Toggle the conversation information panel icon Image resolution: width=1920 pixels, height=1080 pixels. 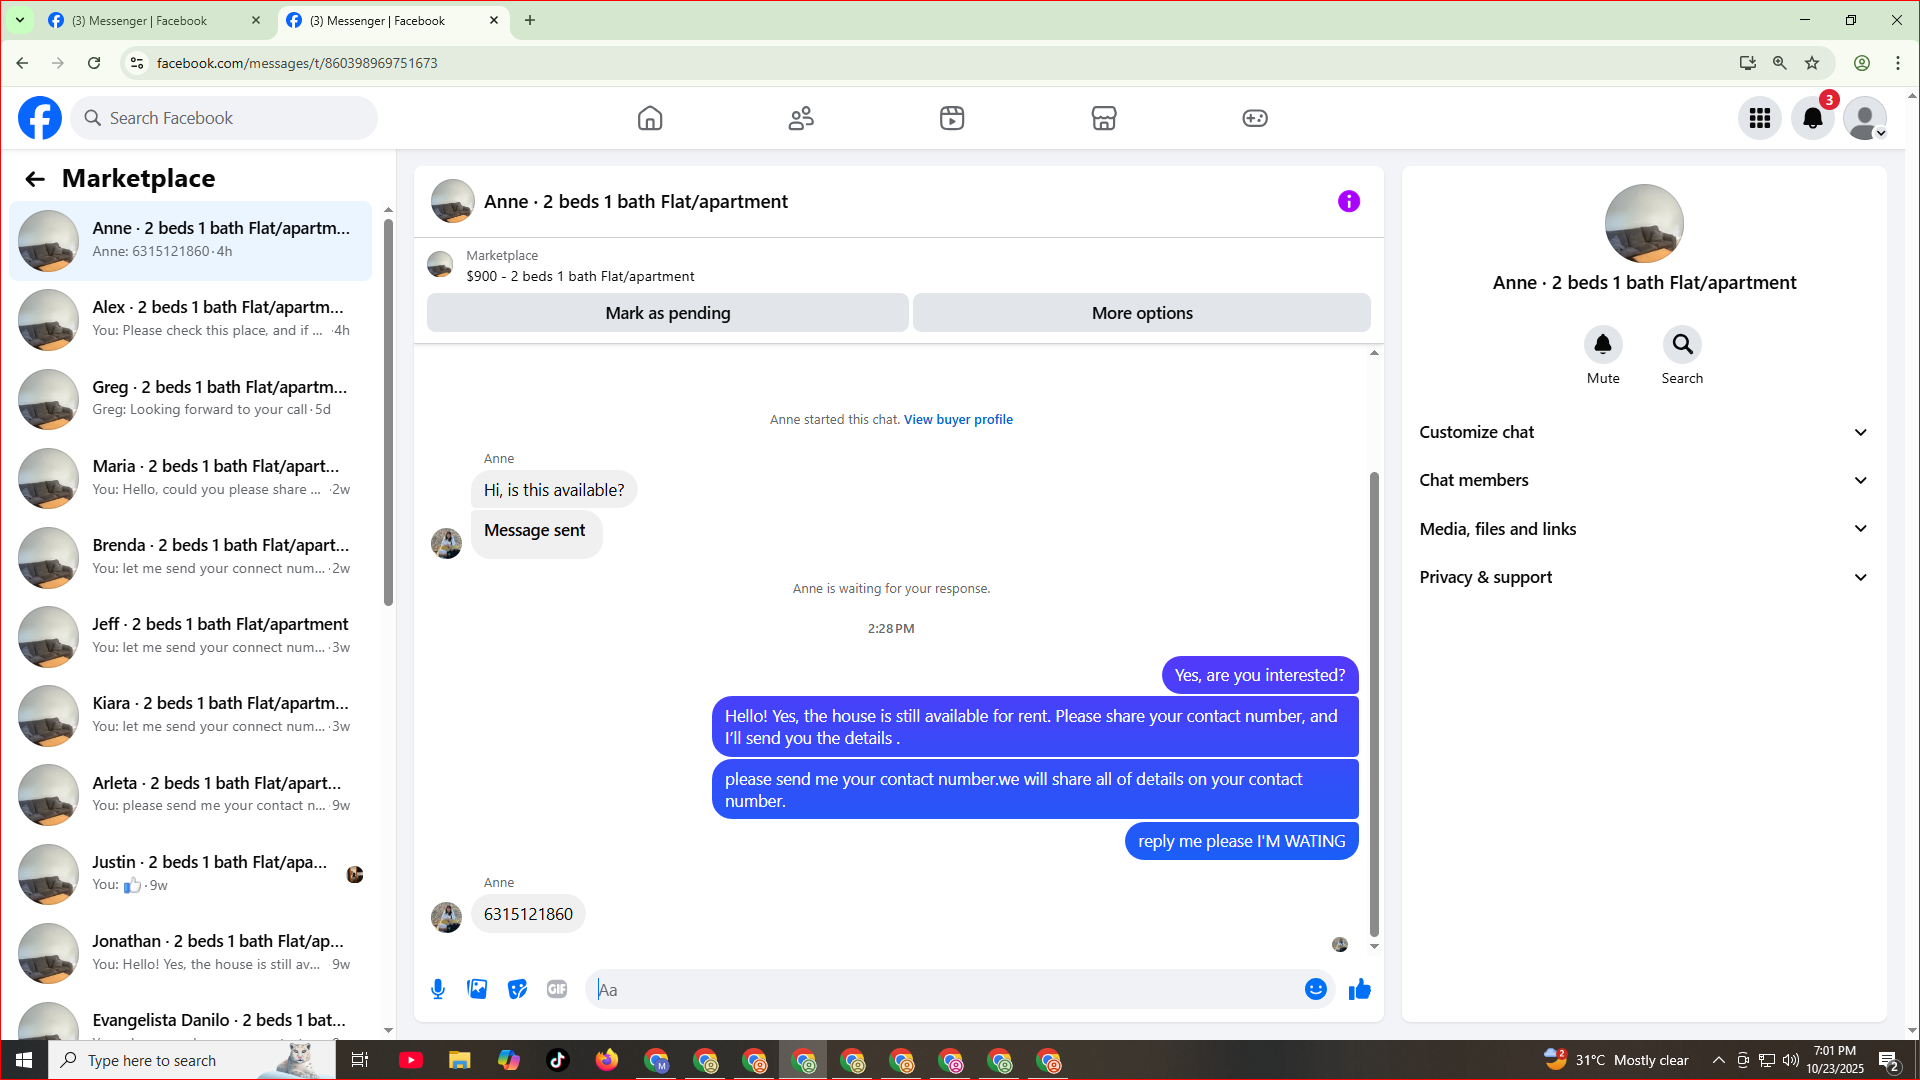pos(1348,201)
